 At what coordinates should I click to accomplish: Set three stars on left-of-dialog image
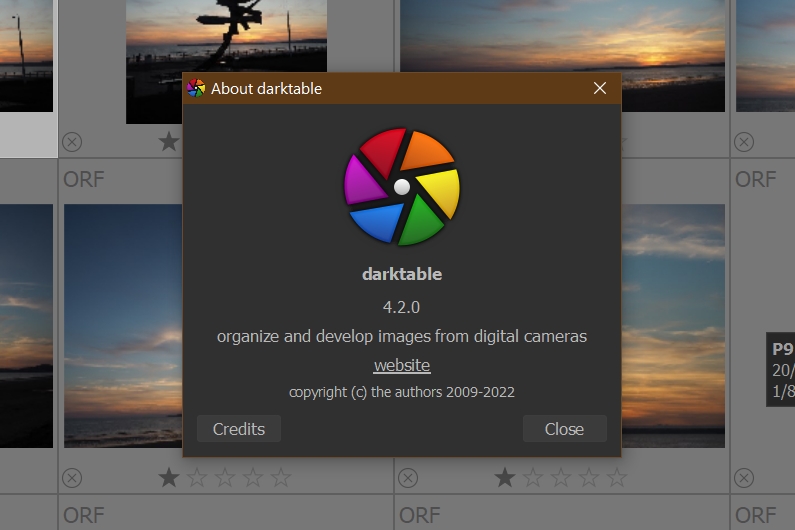point(225,478)
